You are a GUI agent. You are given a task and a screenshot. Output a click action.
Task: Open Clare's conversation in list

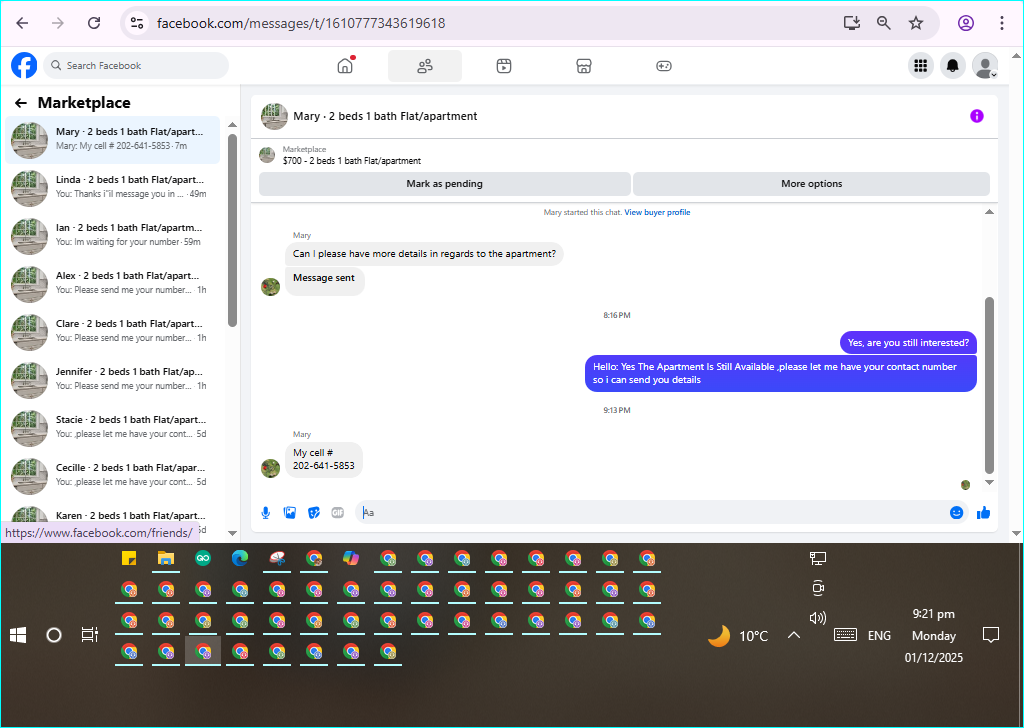click(x=113, y=332)
